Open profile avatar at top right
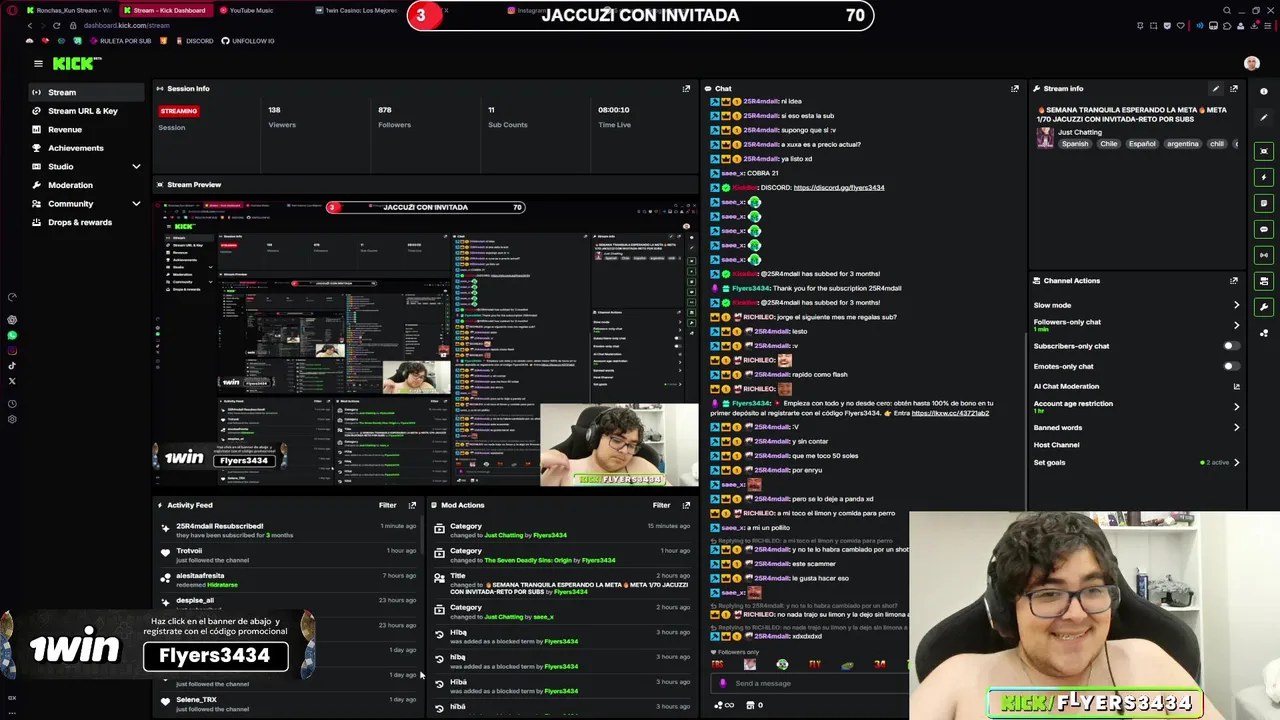This screenshot has height=720, width=1280. click(x=1251, y=63)
